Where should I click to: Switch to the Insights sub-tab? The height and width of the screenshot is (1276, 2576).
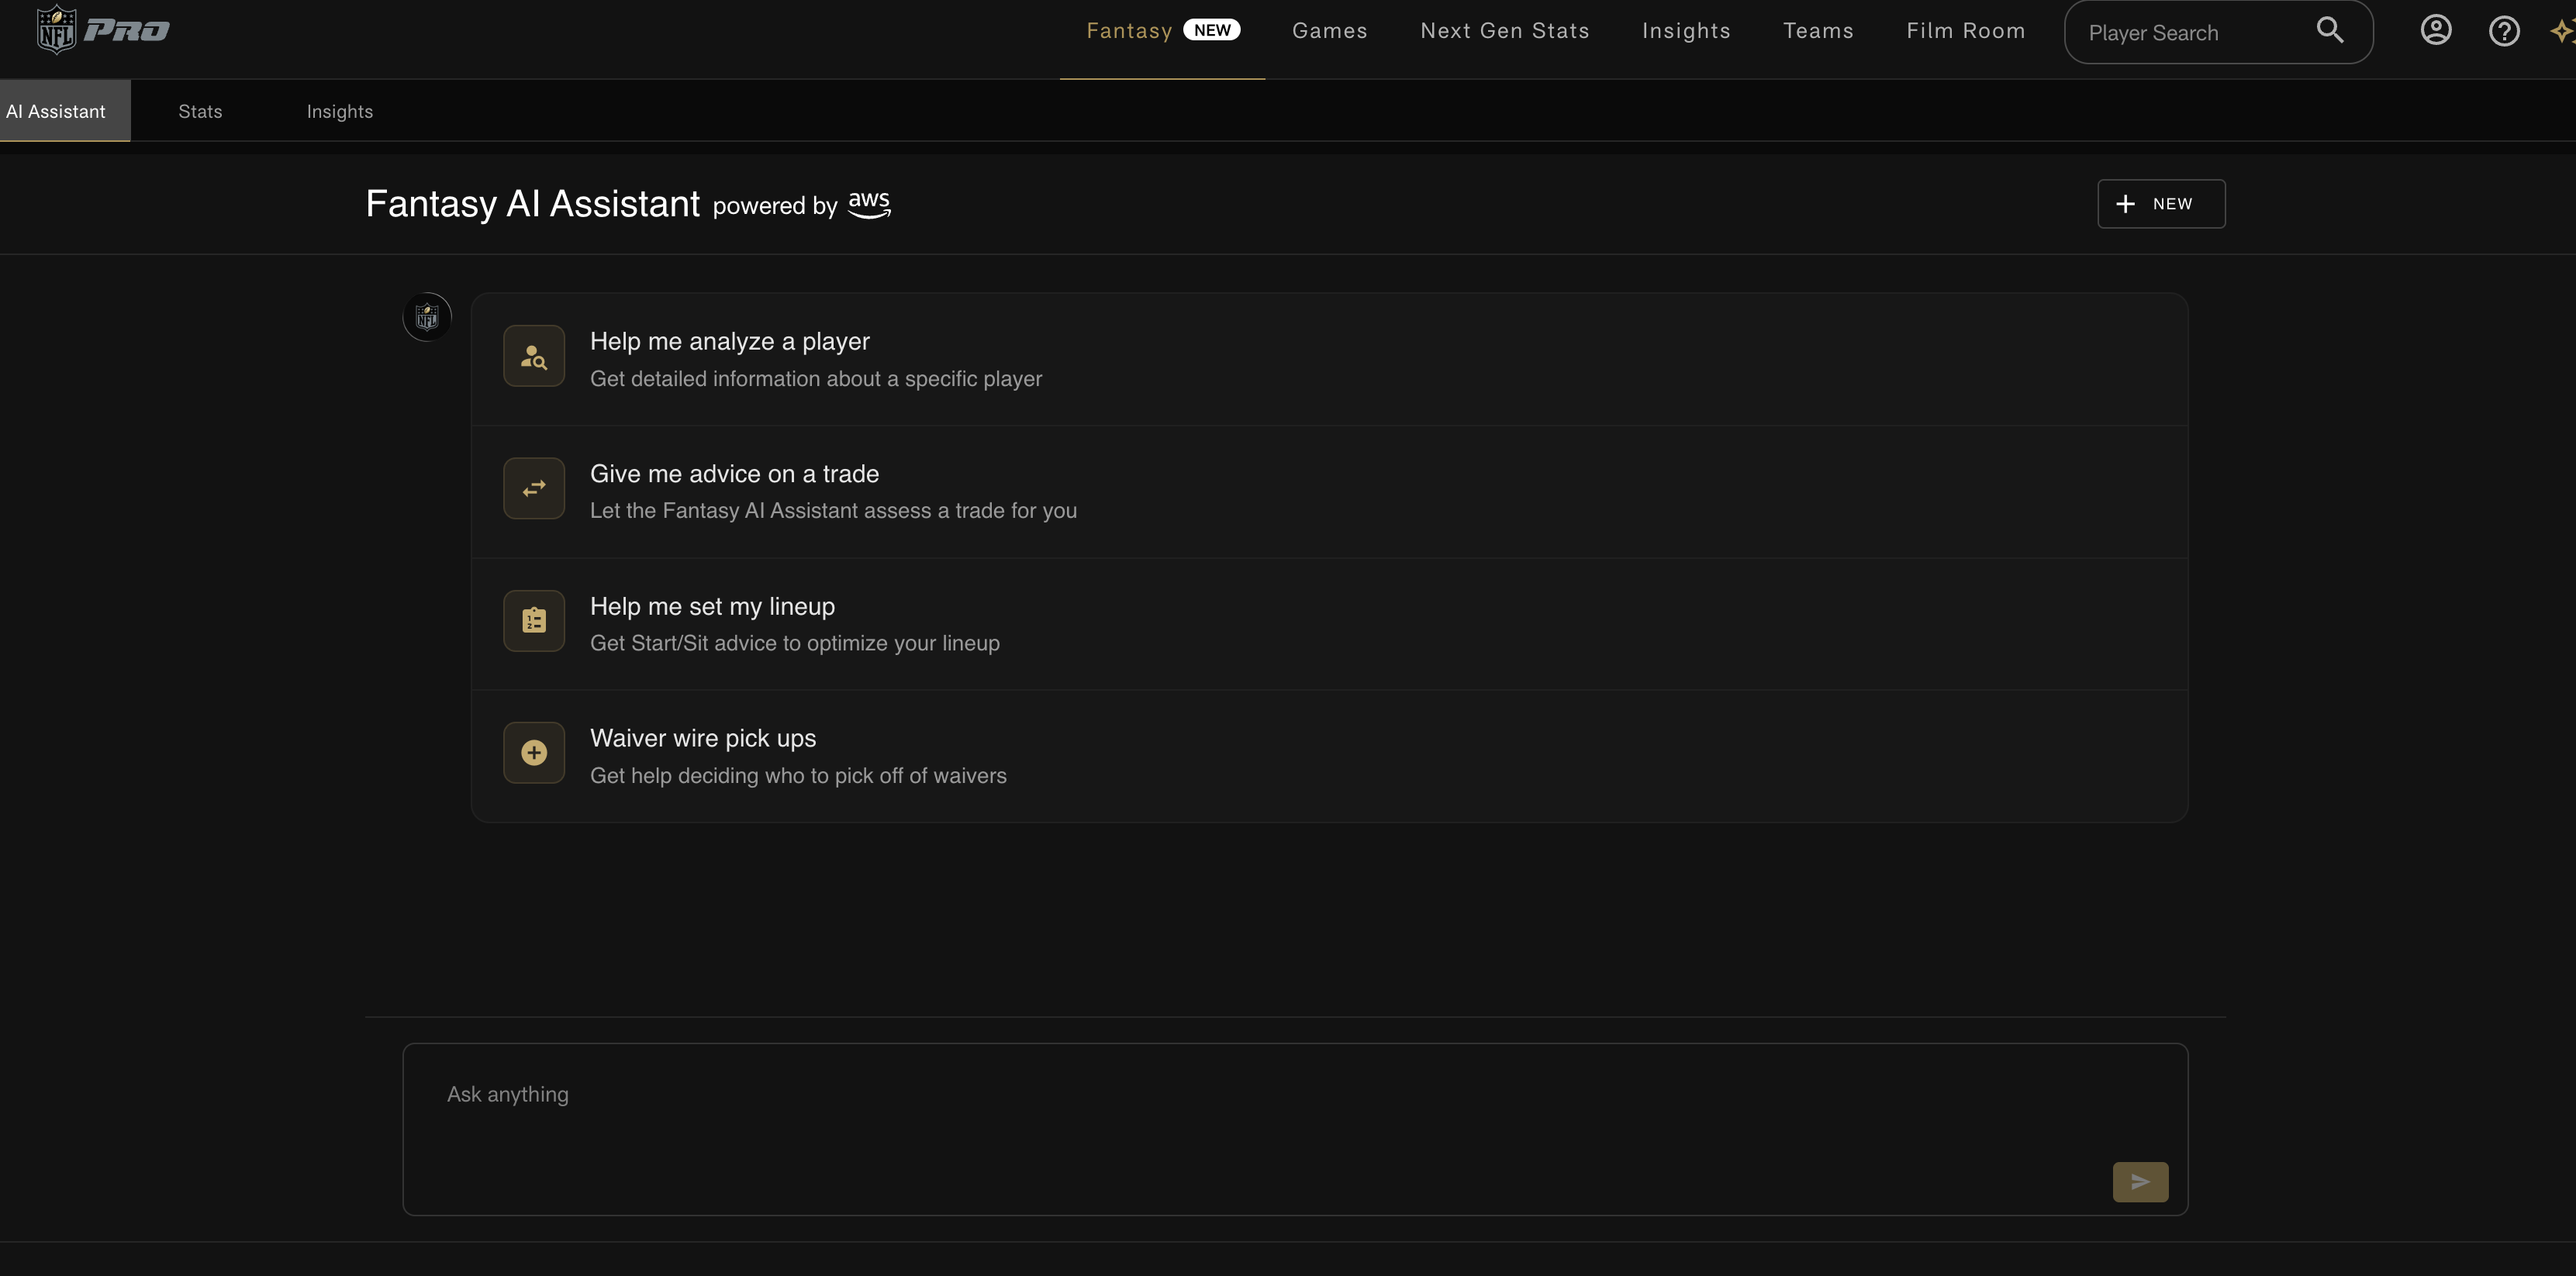(339, 111)
